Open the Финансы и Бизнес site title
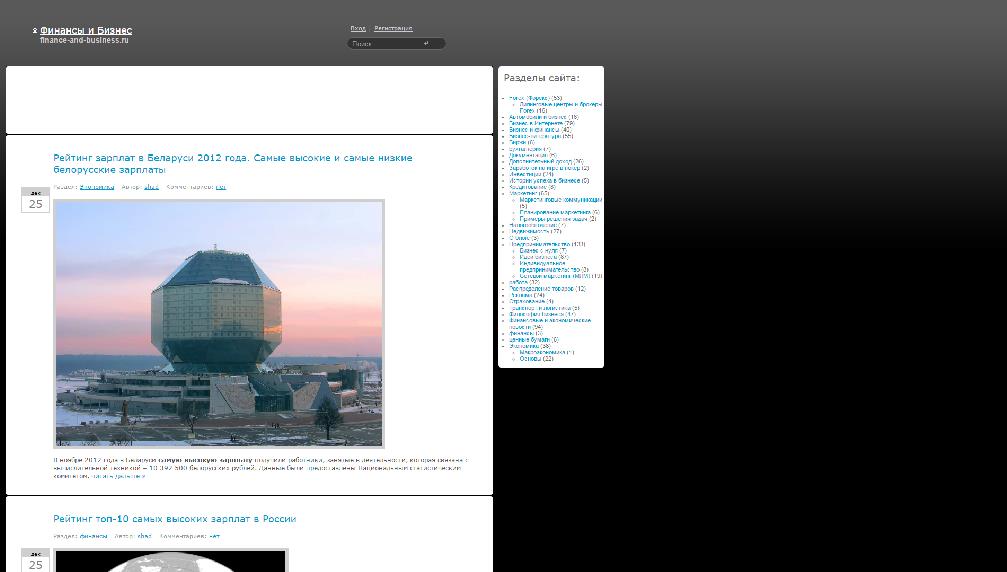 (86, 30)
